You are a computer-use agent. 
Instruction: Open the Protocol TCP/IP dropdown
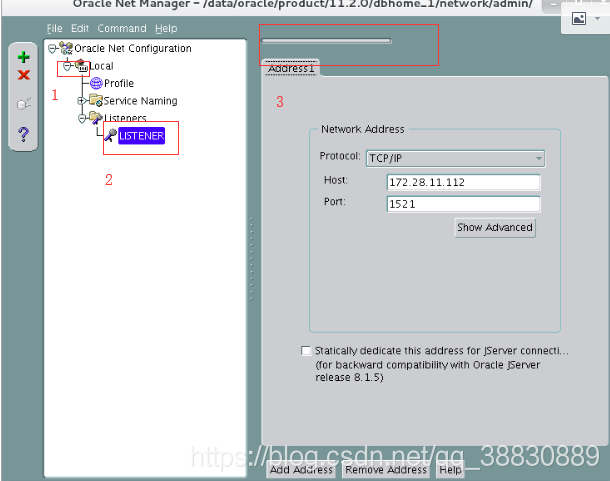(x=455, y=158)
